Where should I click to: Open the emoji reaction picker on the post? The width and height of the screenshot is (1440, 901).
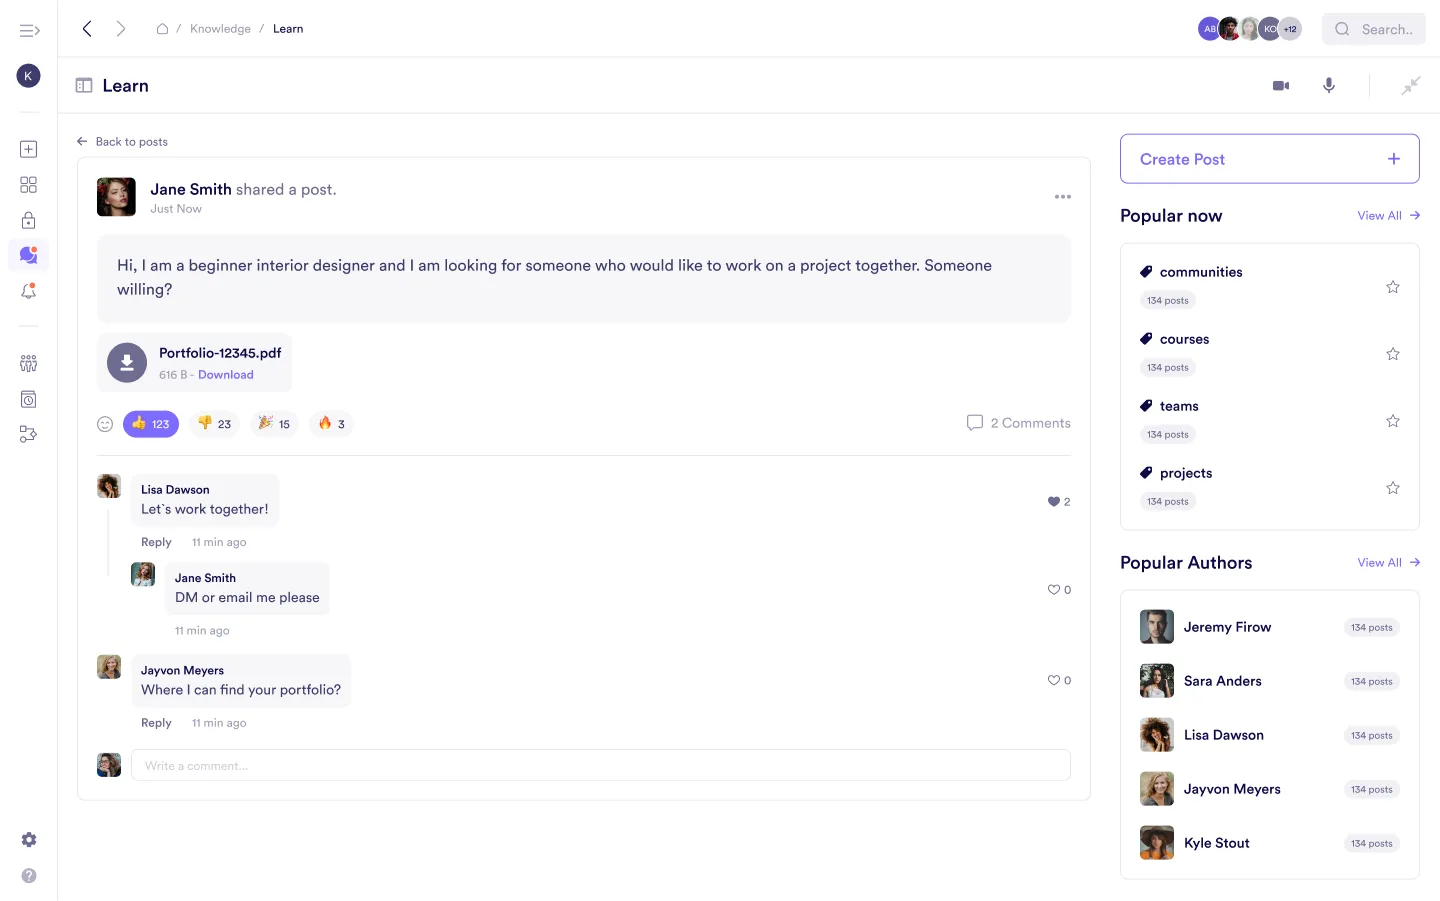(105, 423)
